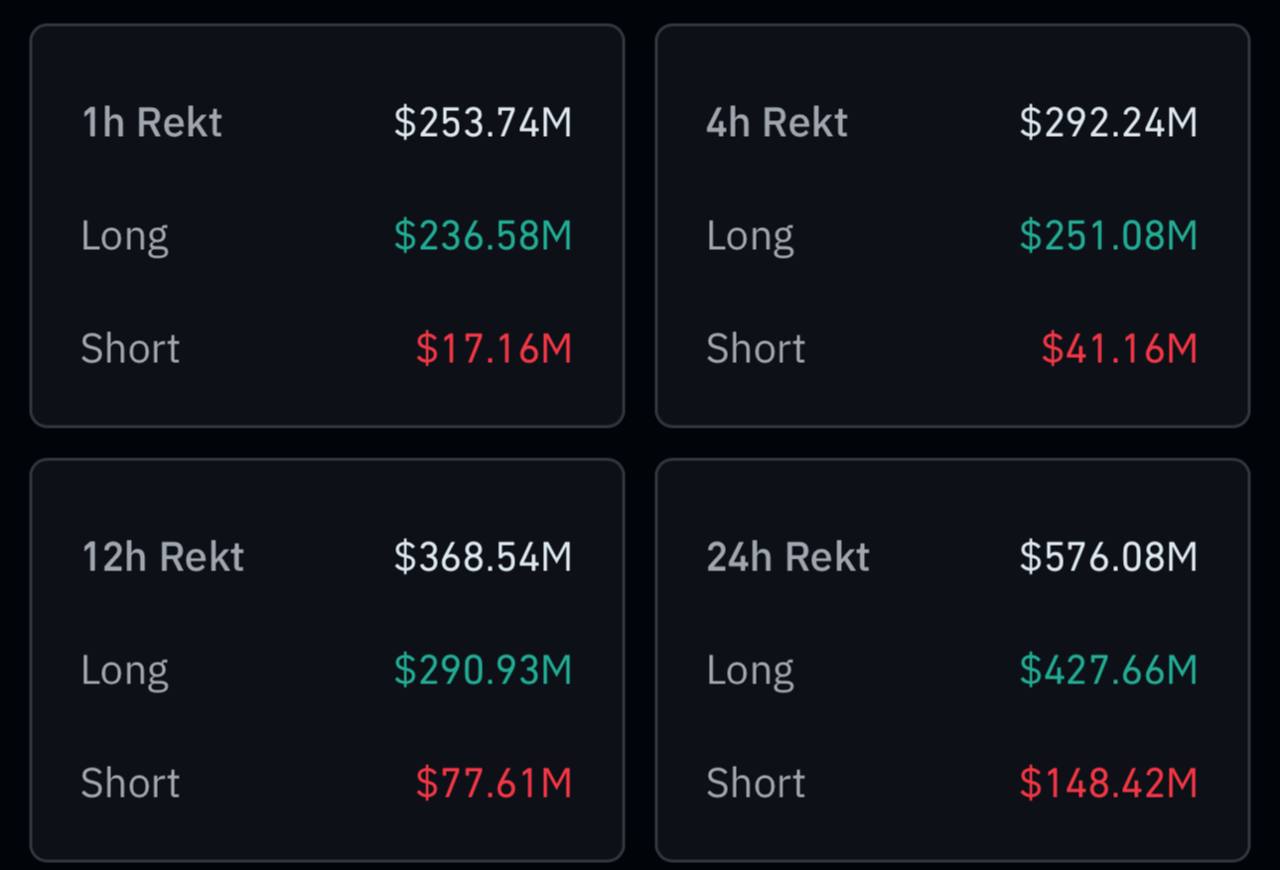Select the 1h Rekt total $253.74M
The width and height of the screenshot is (1280, 870).
pyautogui.click(x=483, y=123)
